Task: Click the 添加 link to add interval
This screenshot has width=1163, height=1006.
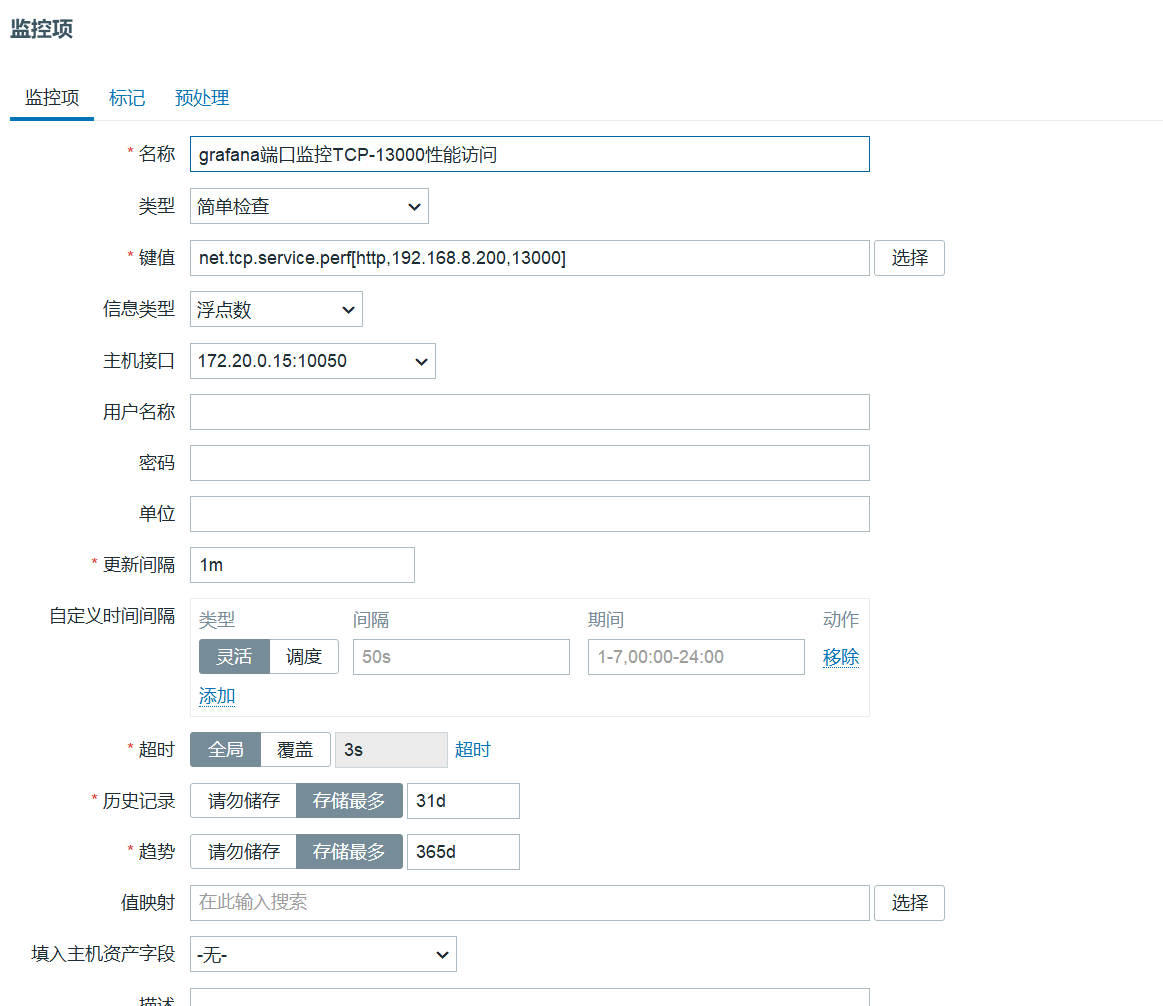Action: pos(217,696)
